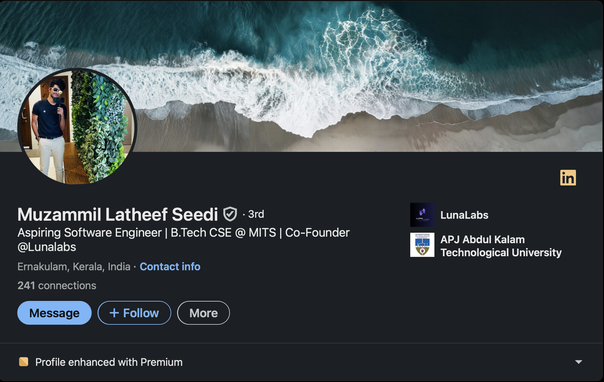Click the gold LinkedIn Premium logo badge
604x382 pixels.
(x=568, y=178)
